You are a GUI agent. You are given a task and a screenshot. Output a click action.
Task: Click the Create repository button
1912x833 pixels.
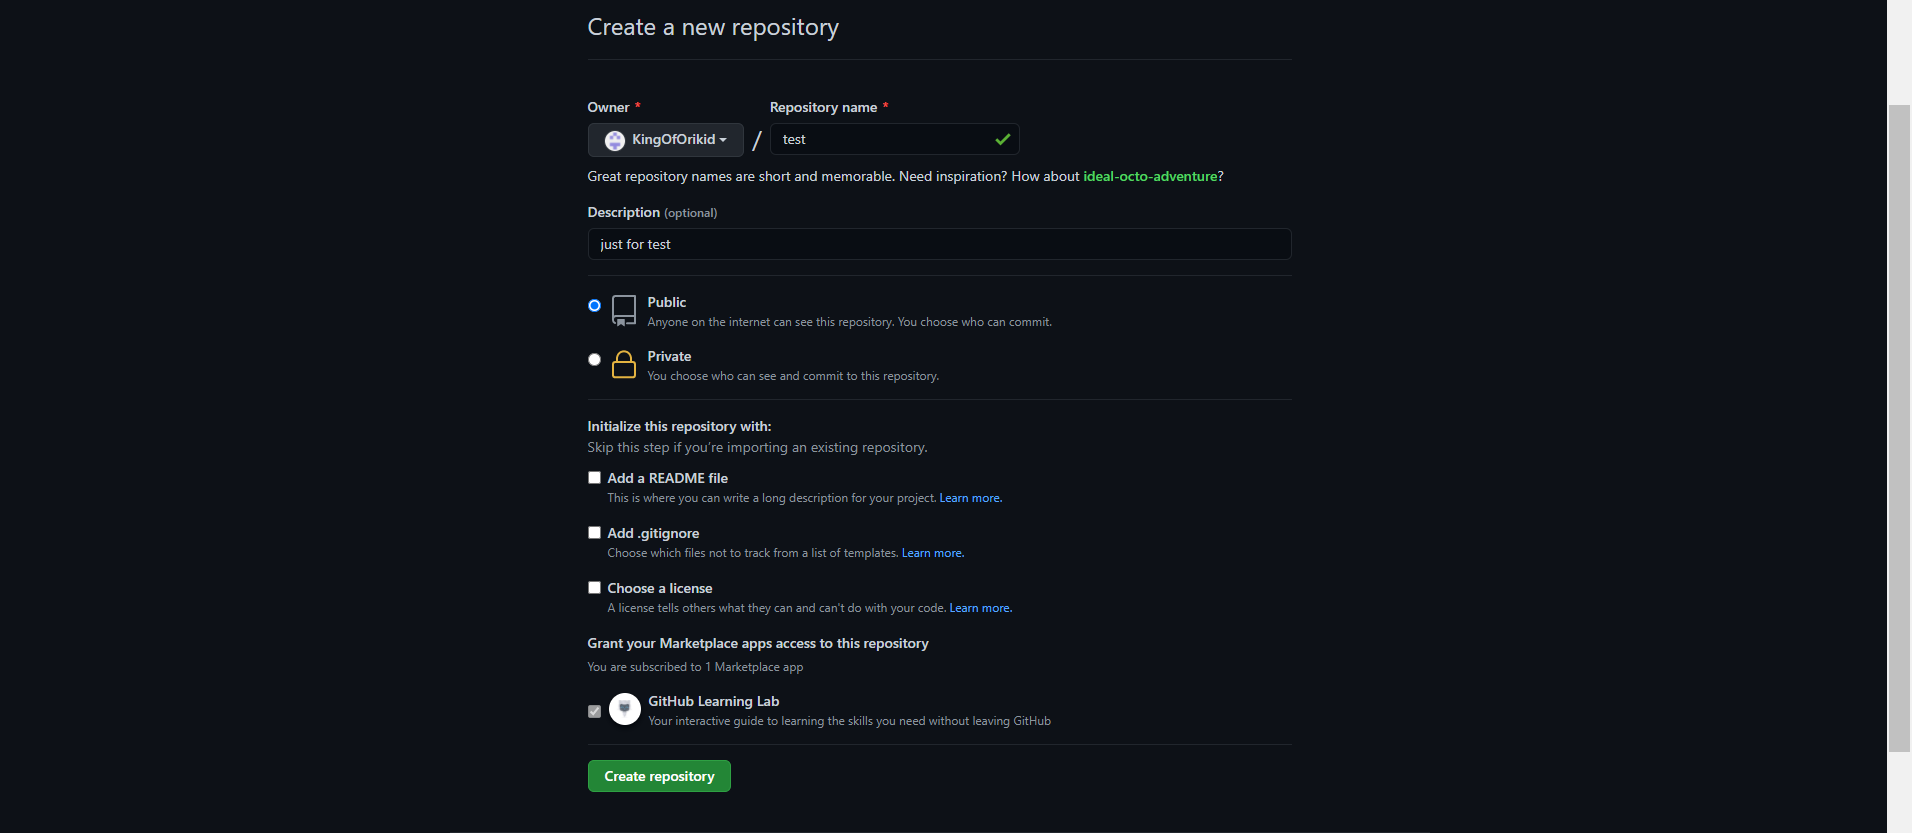(x=659, y=776)
